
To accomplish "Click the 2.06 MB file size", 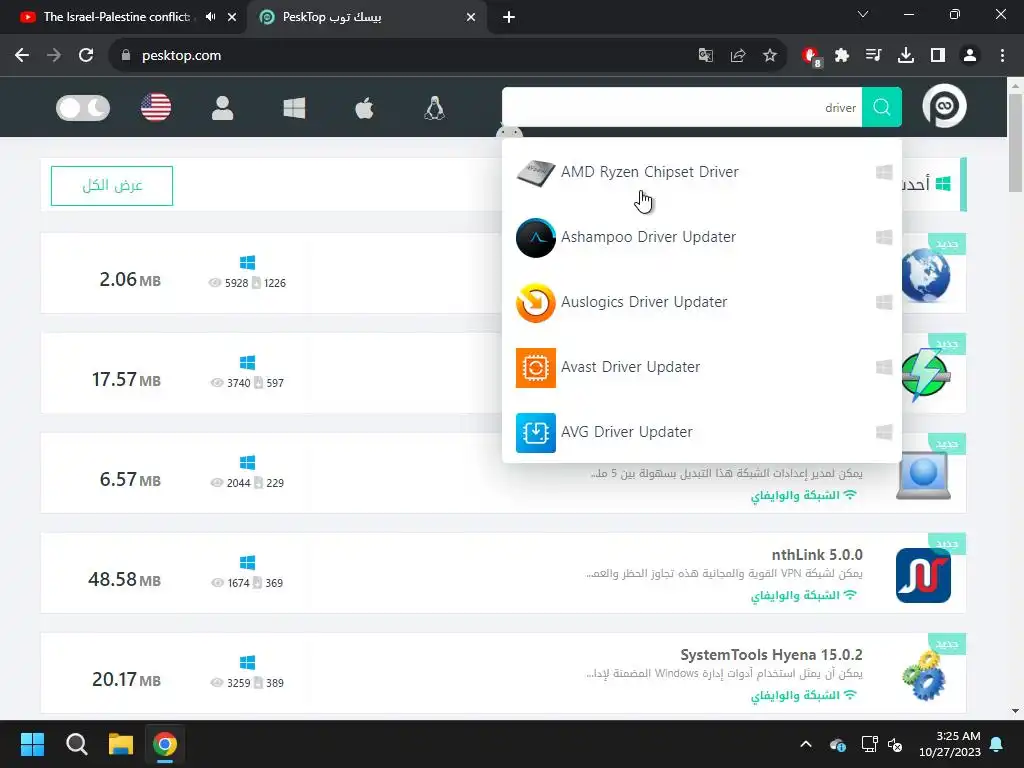I will click(130, 280).
